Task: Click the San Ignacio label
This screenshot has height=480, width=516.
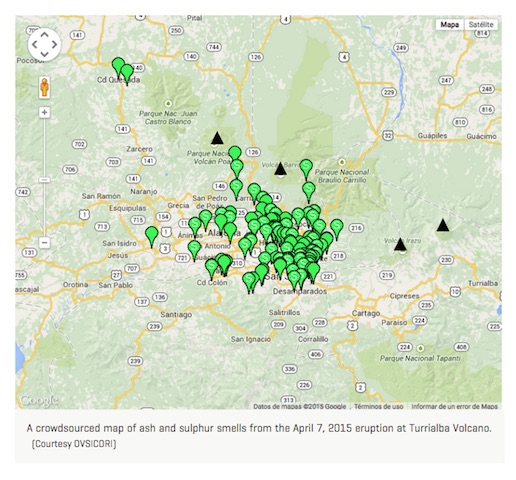Action: click(251, 339)
